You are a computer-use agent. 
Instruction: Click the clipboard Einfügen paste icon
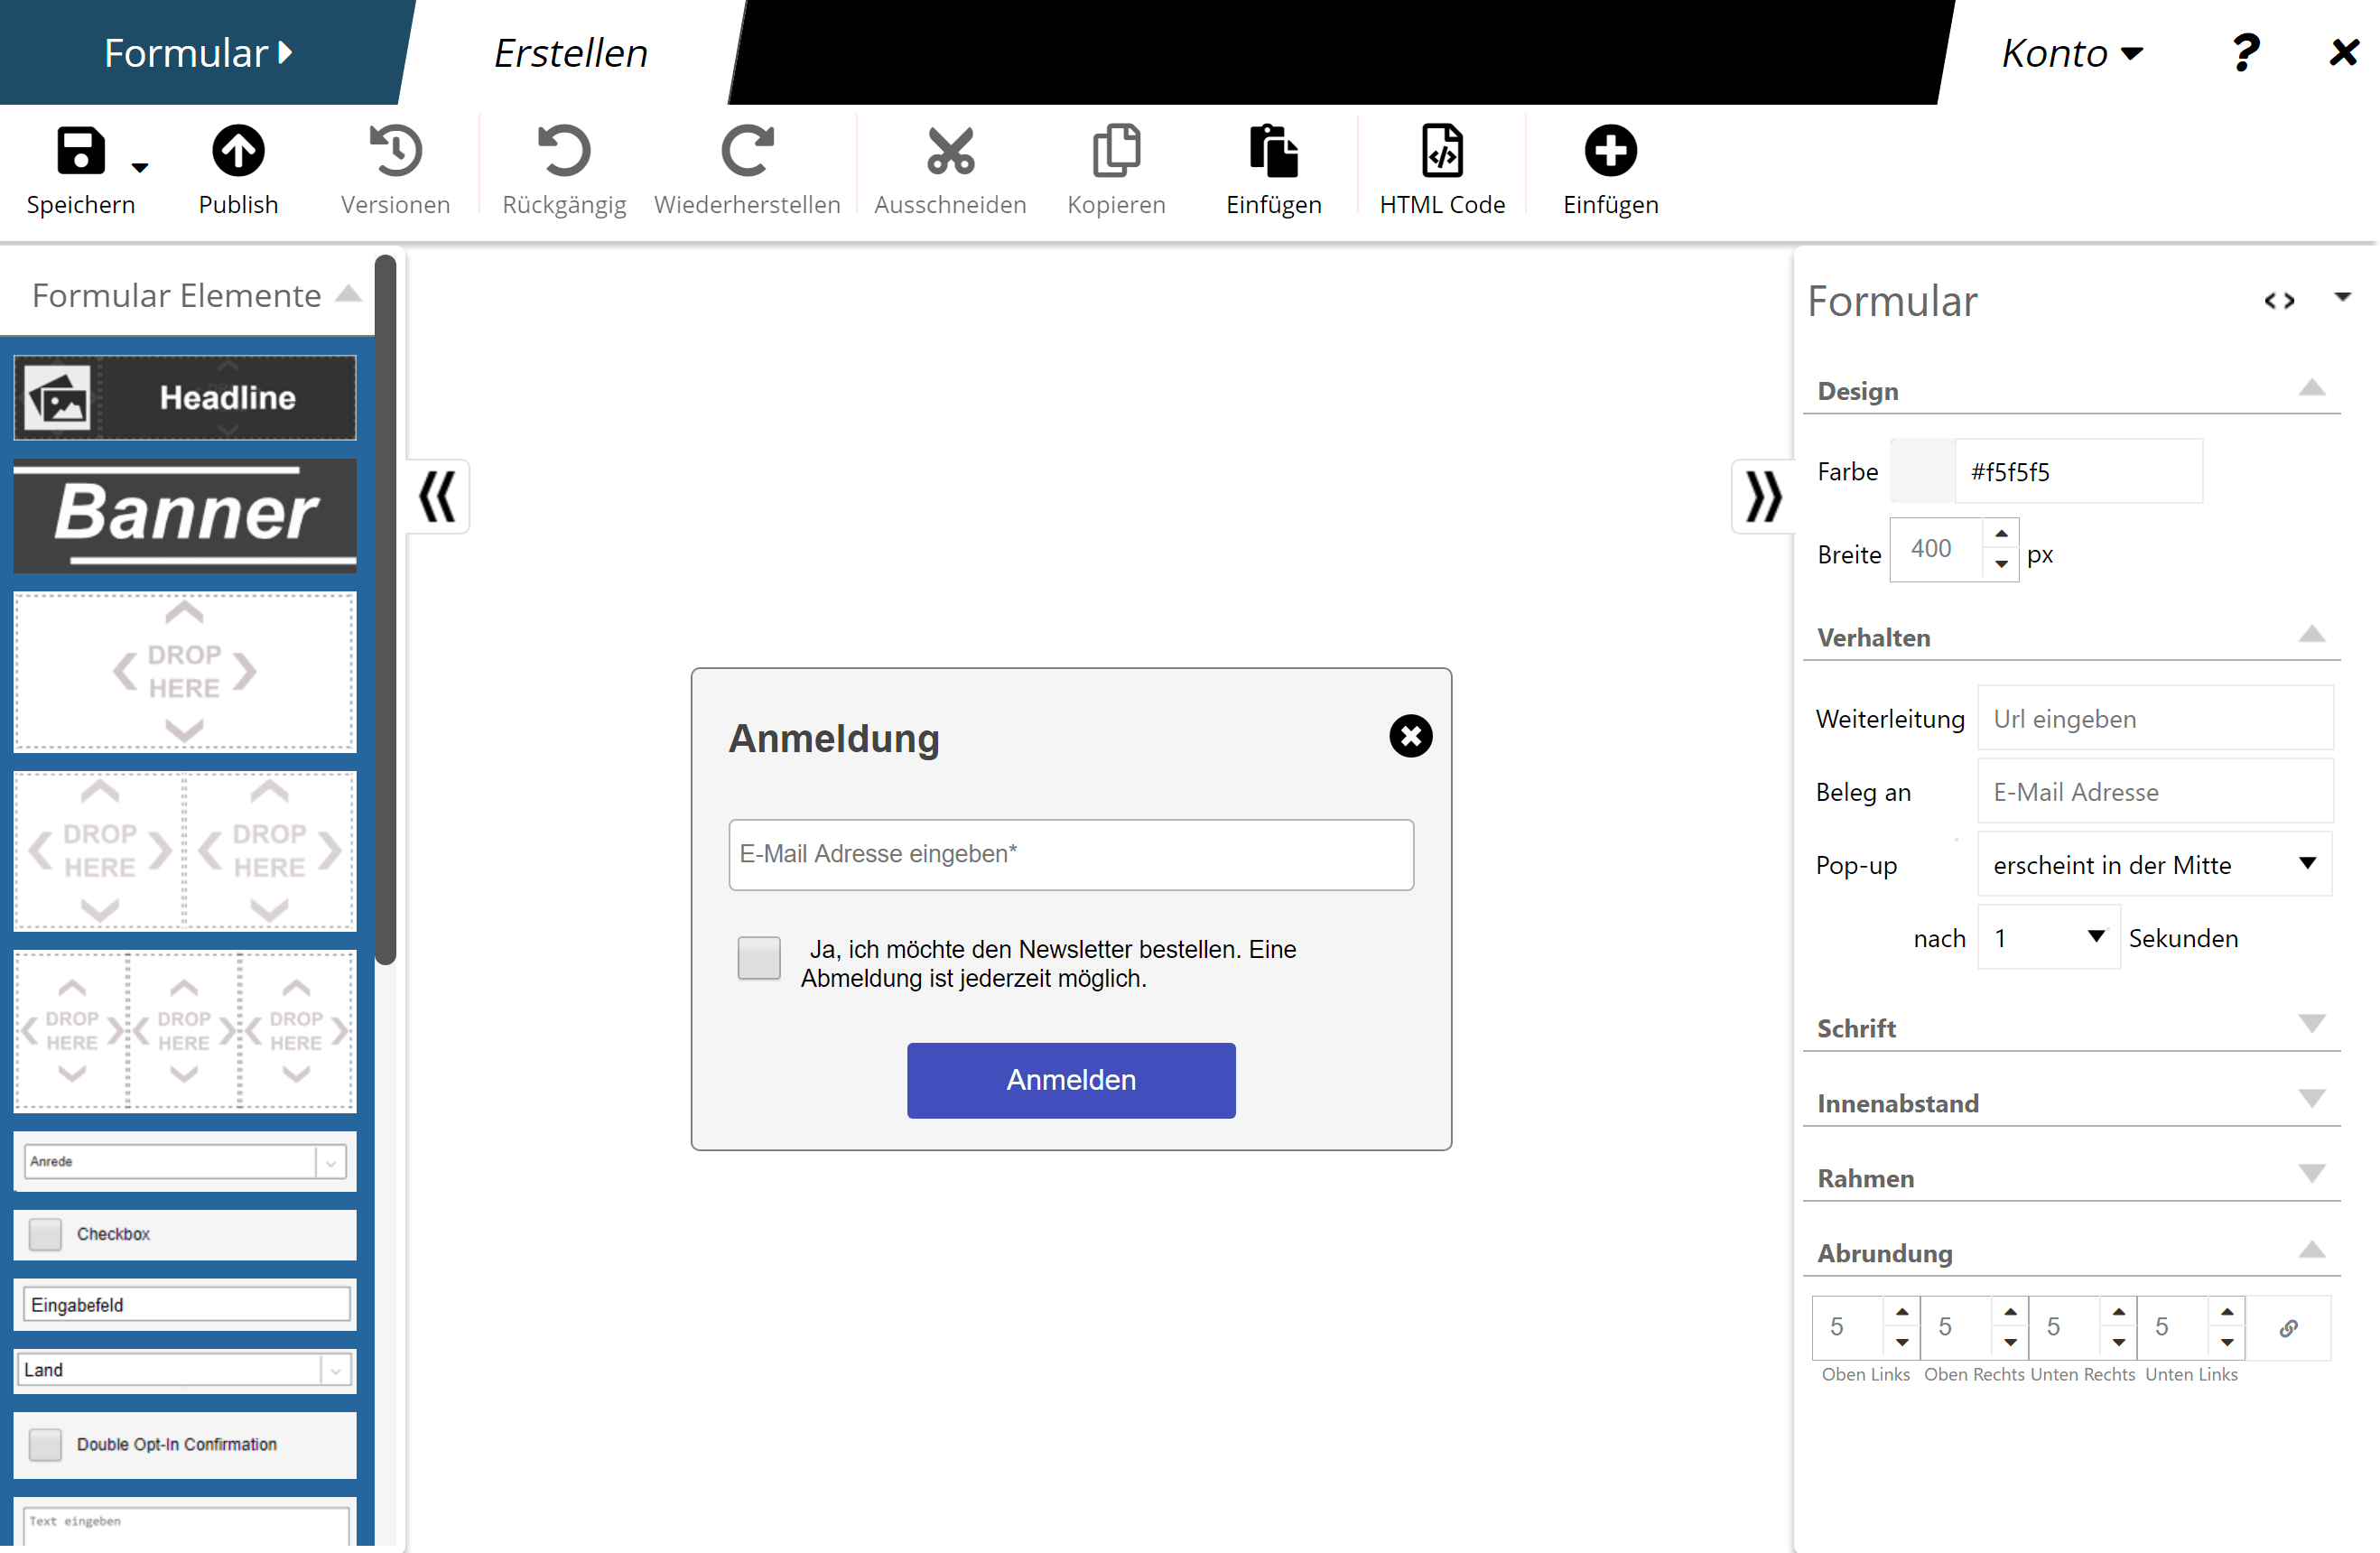pos(1273,152)
